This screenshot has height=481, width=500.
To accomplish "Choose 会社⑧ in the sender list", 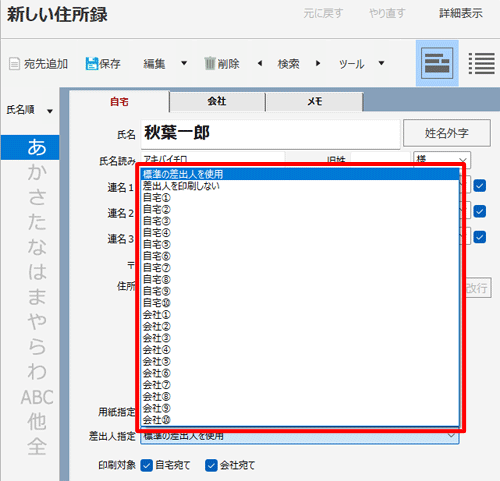I will click(x=300, y=396).
